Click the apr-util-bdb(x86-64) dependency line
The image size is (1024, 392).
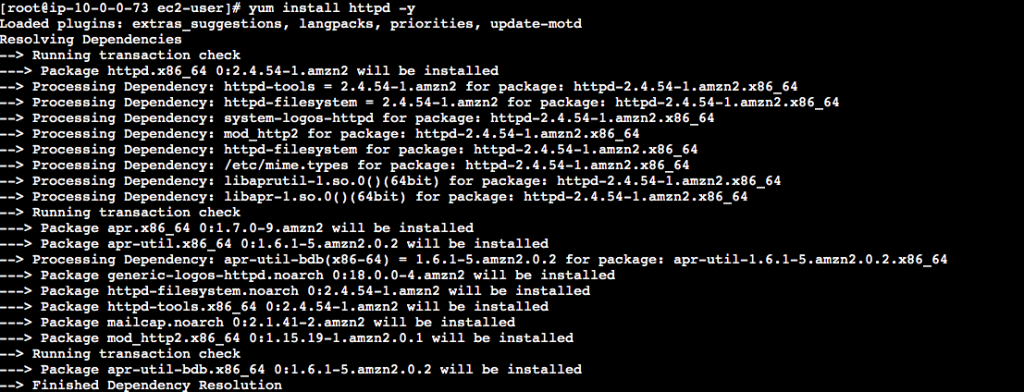coord(473,259)
